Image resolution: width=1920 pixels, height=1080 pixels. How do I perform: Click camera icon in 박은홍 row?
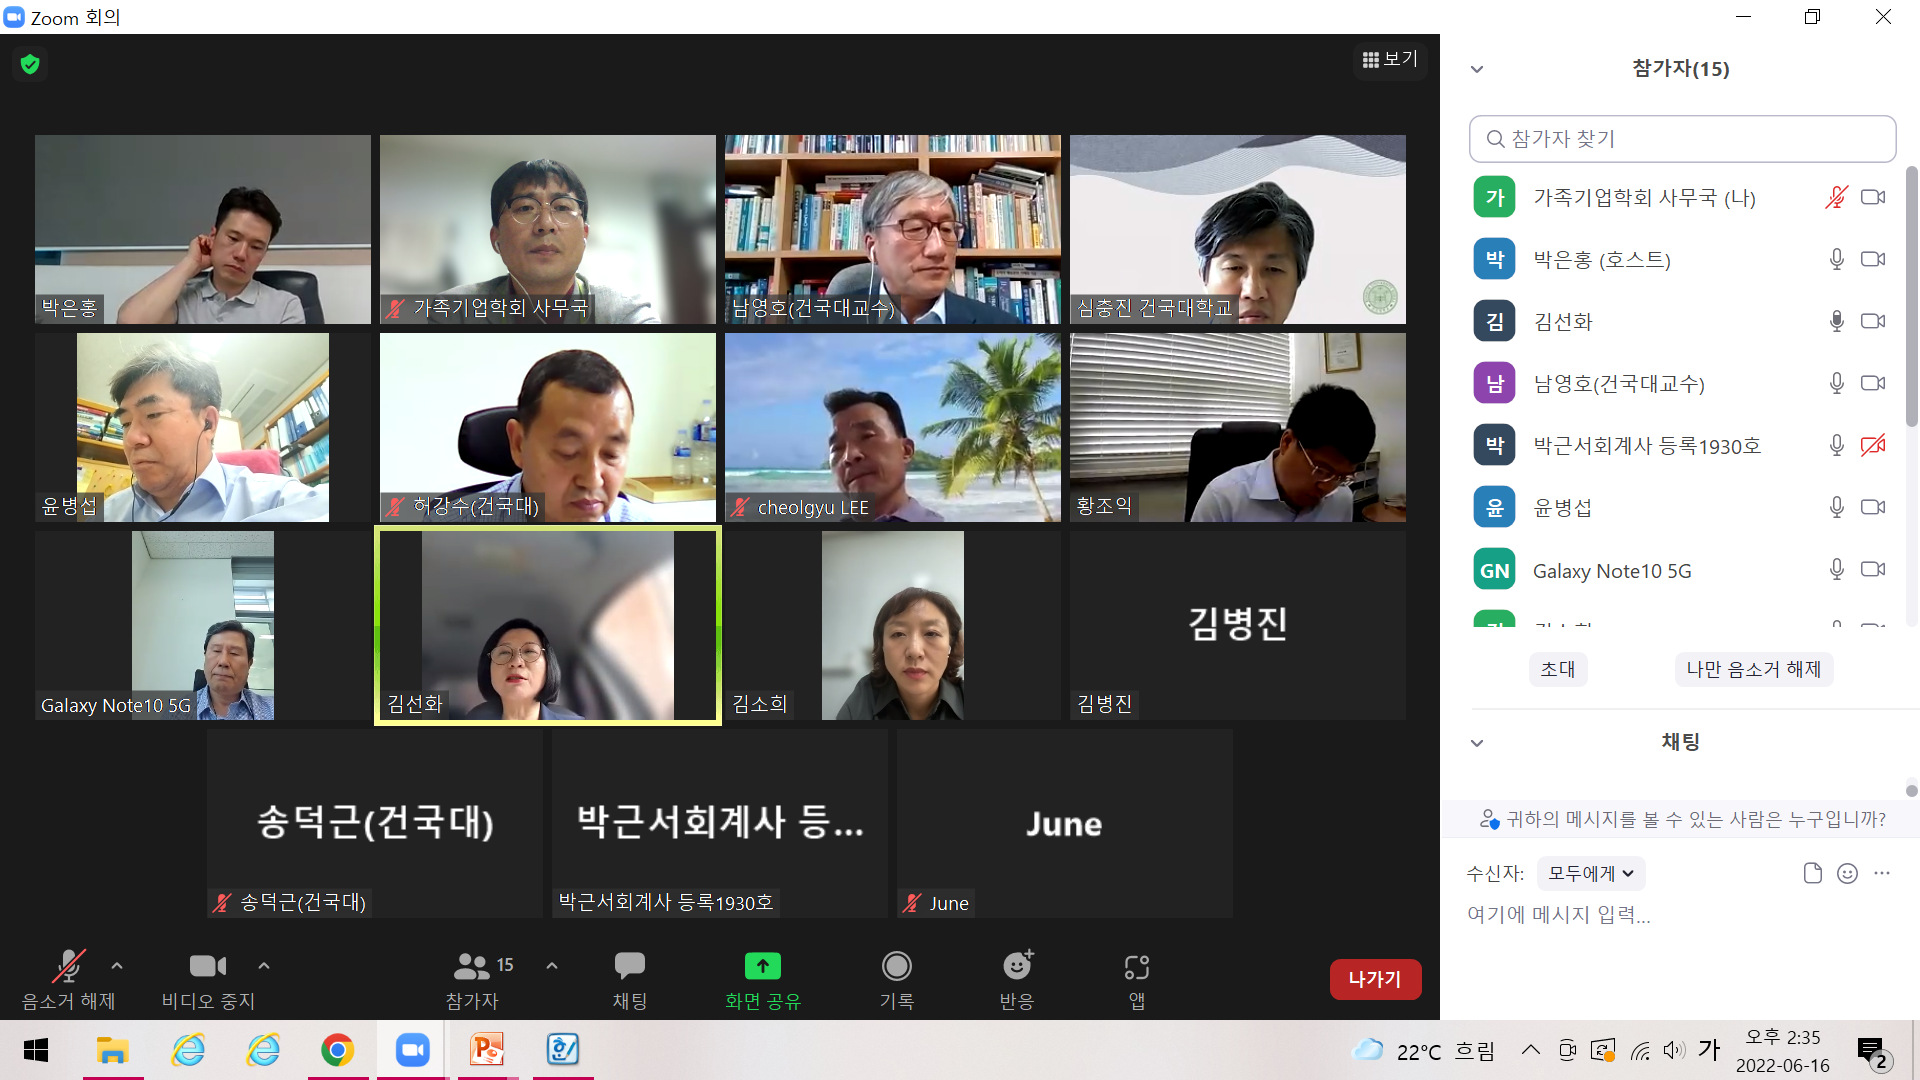point(1873,259)
